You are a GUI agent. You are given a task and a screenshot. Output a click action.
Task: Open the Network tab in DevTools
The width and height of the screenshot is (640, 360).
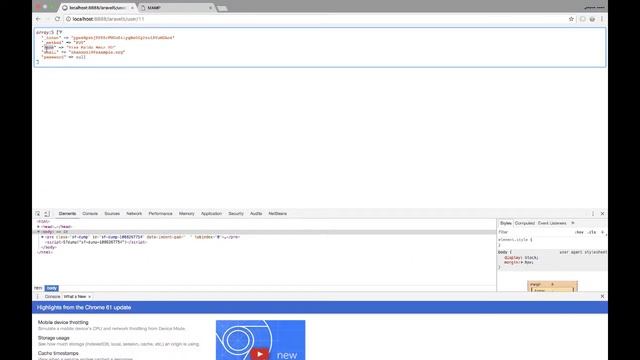click(x=134, y=213)
